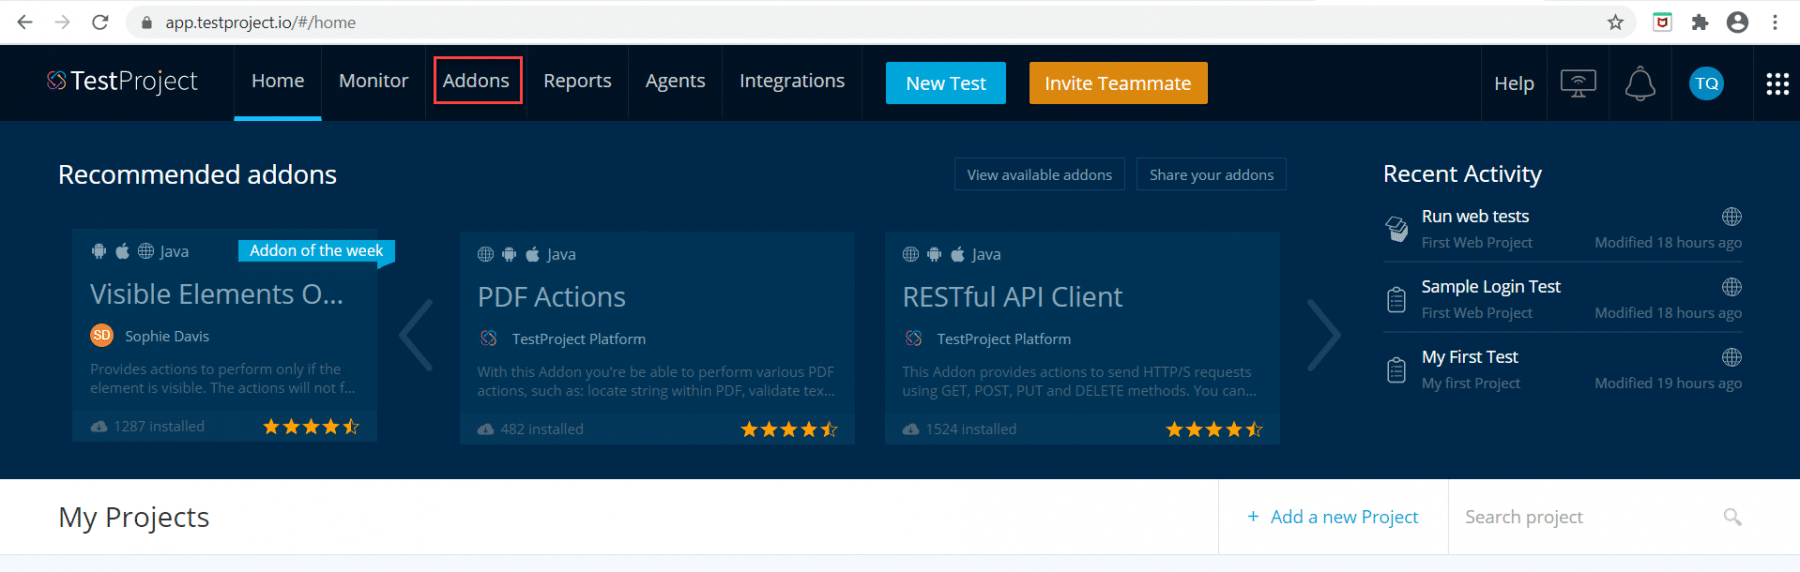Bookmark this page with the star icon
The height and width of the screenshot is (572, 1800).
point(1615,22)
